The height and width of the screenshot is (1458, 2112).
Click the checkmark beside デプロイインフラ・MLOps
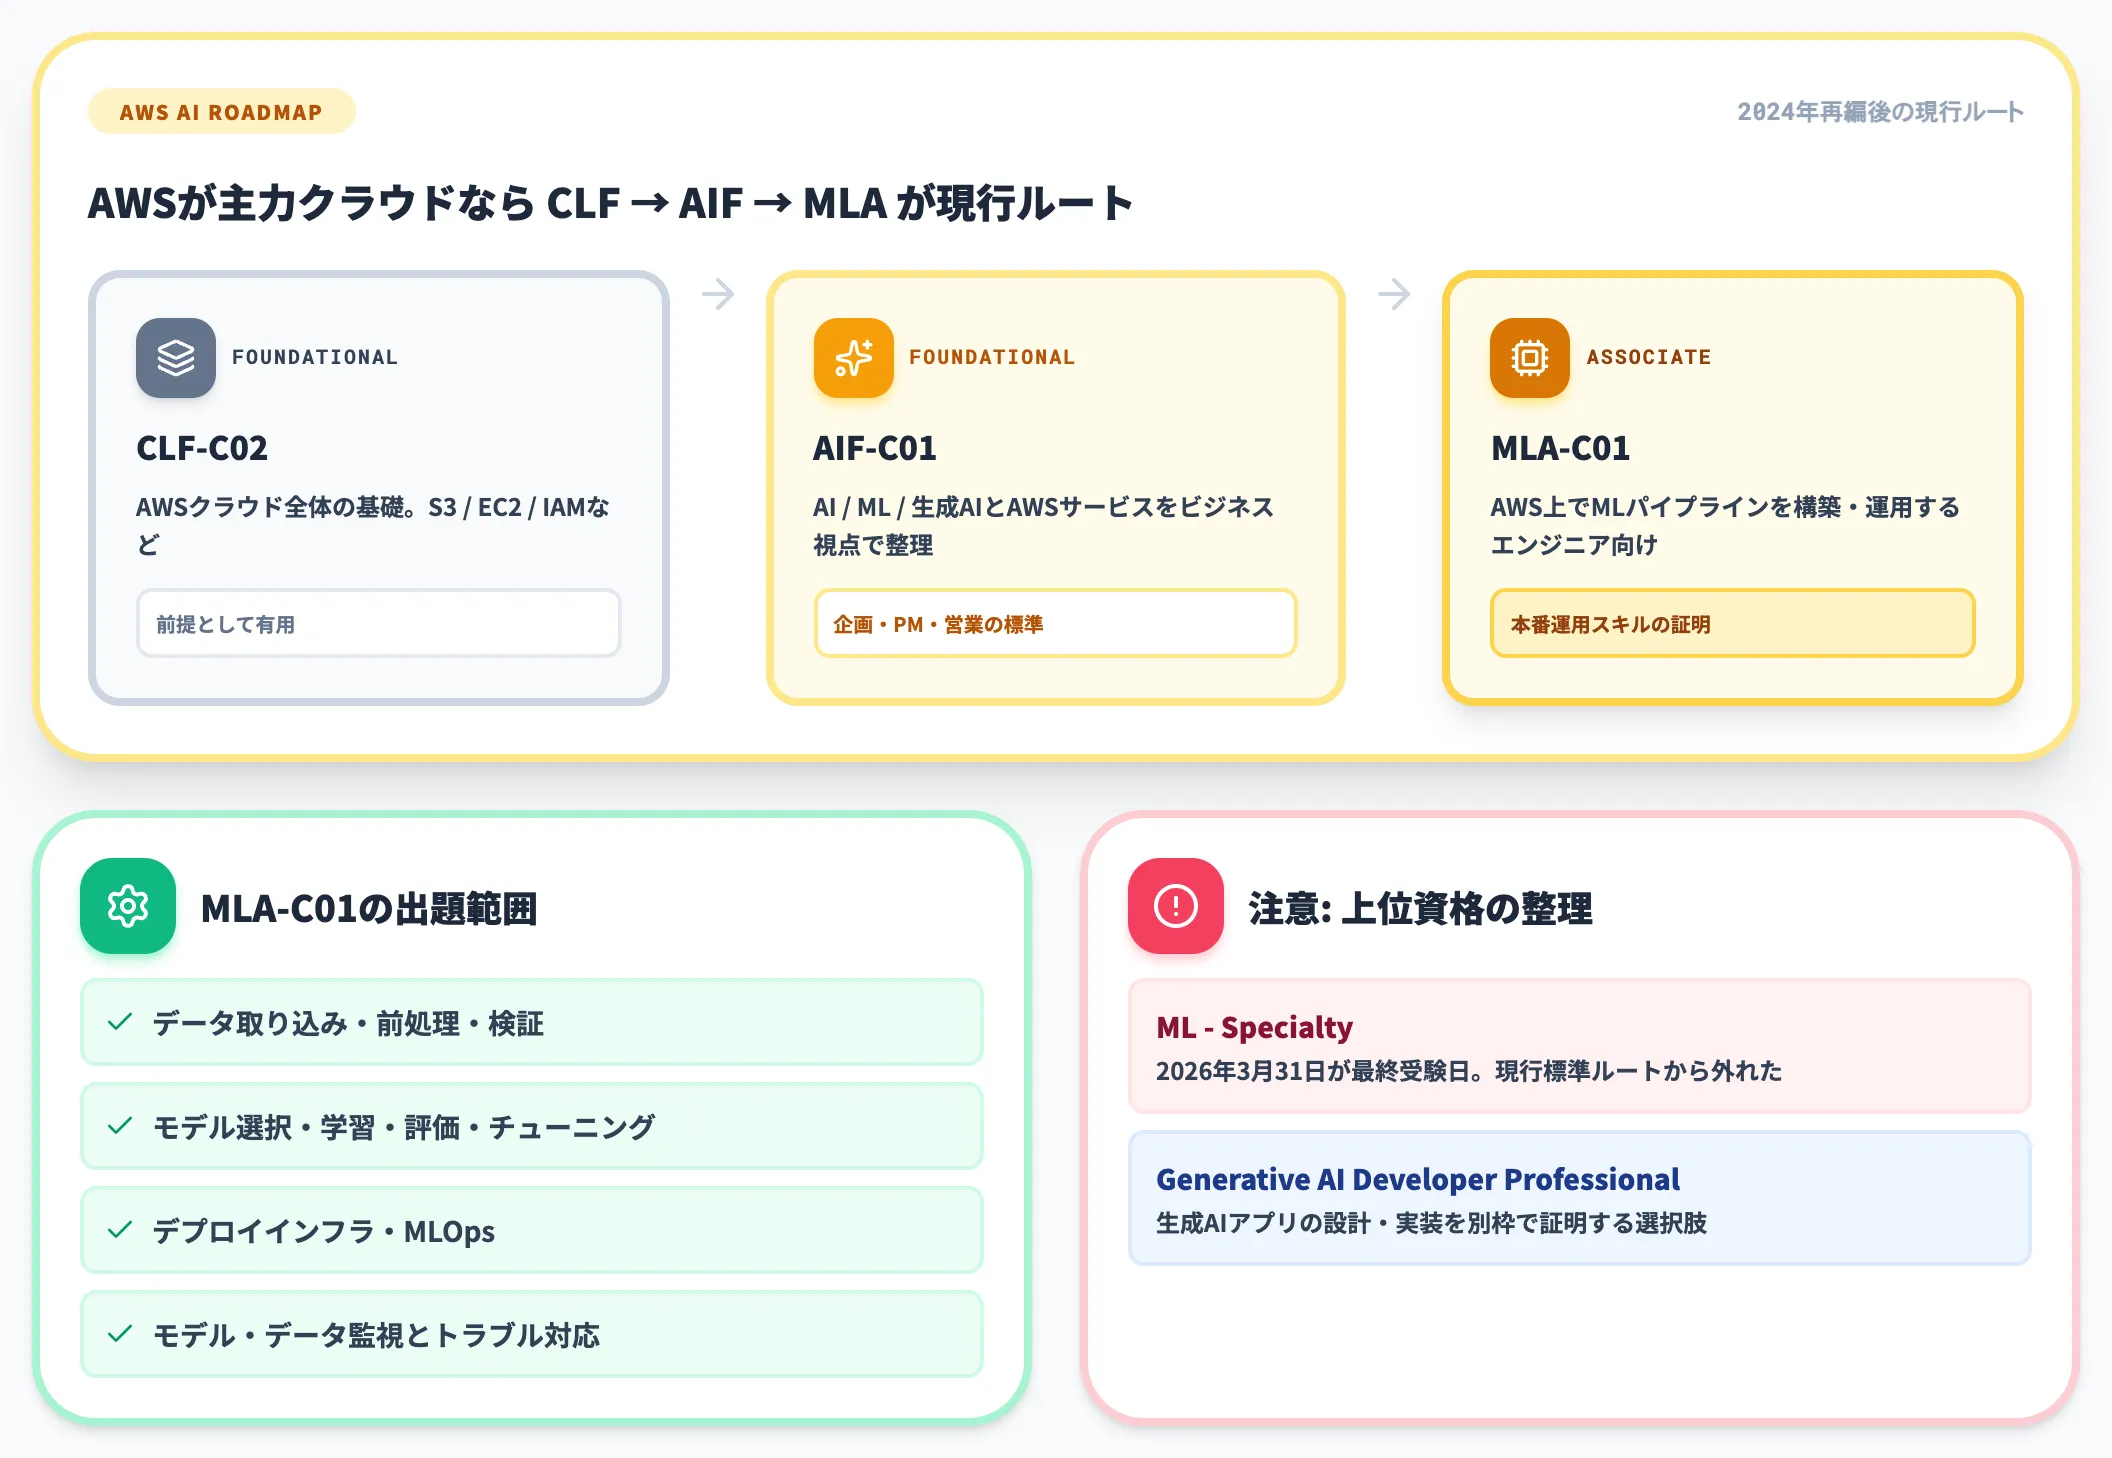pos(120,1230)
